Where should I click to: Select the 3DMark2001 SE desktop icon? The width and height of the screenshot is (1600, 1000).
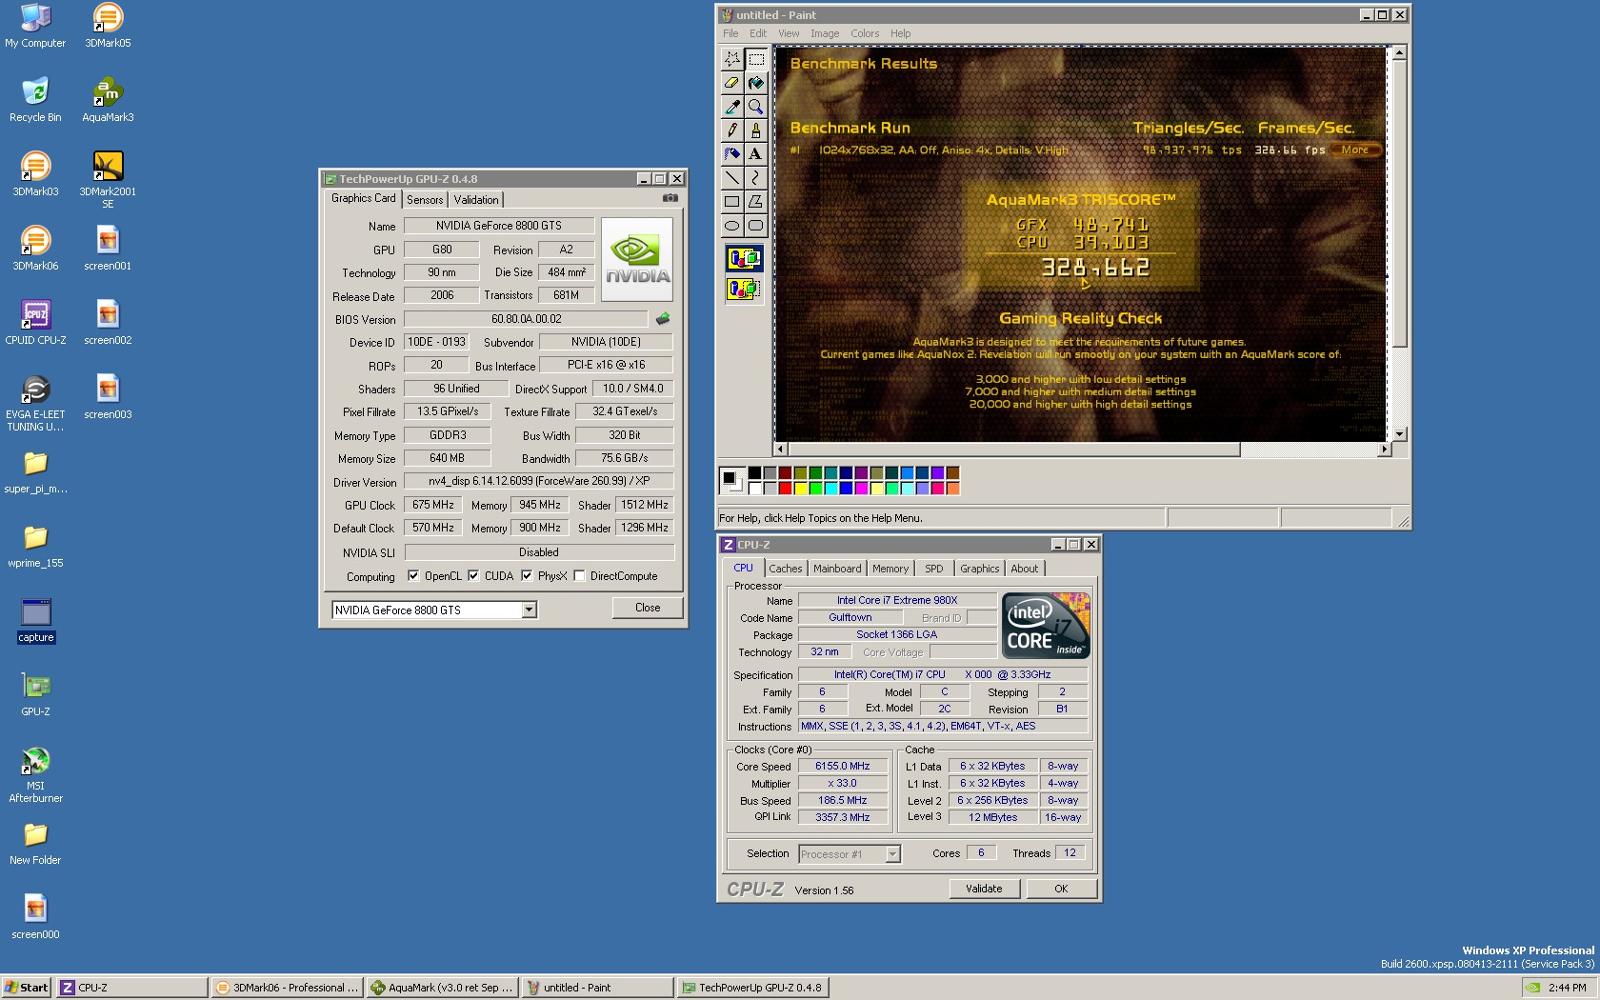[x=107, y=179]
